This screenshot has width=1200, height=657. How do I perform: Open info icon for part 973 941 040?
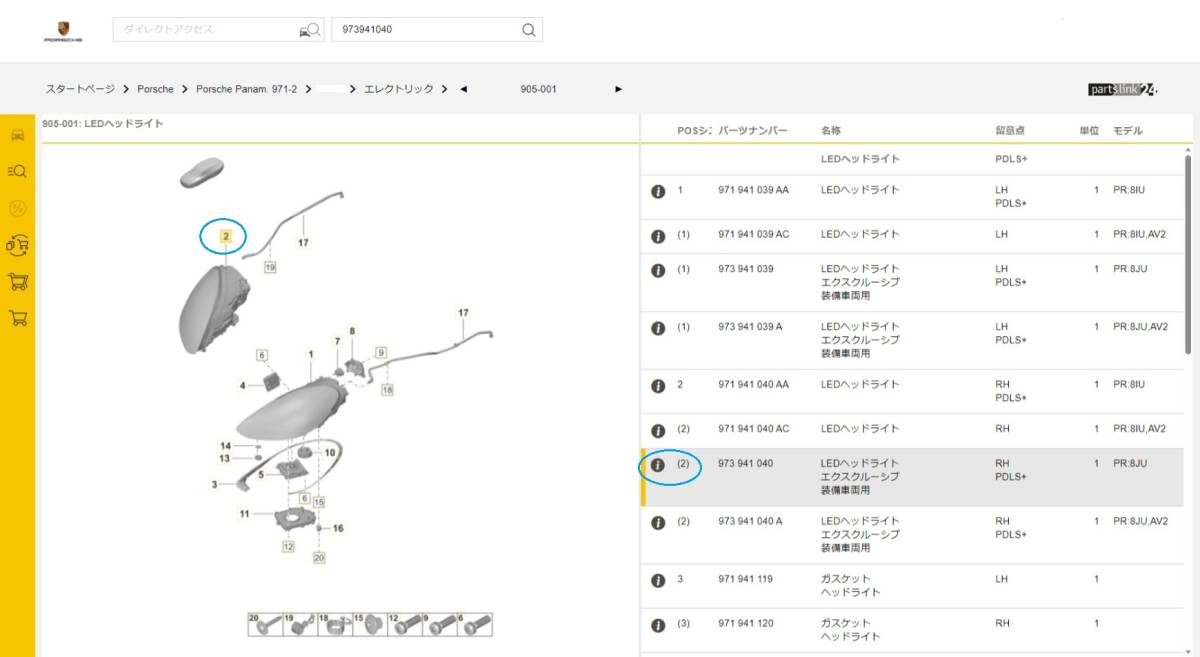pos(657,463)
